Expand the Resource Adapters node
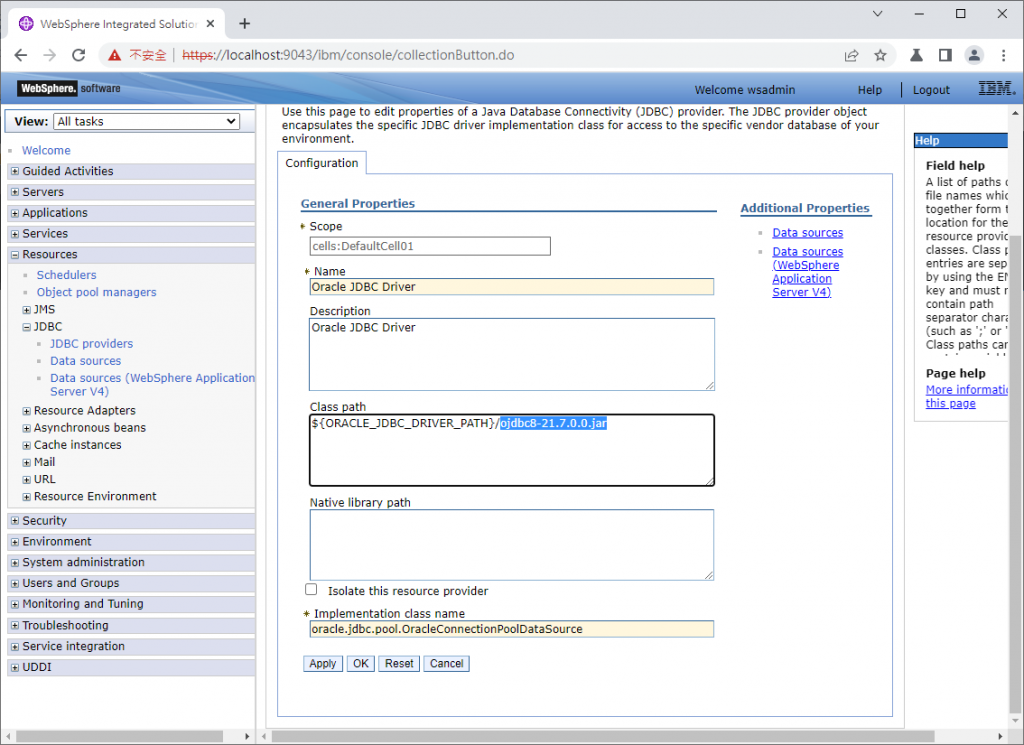This screenshot has height=745, width=1024. [27, 411]
